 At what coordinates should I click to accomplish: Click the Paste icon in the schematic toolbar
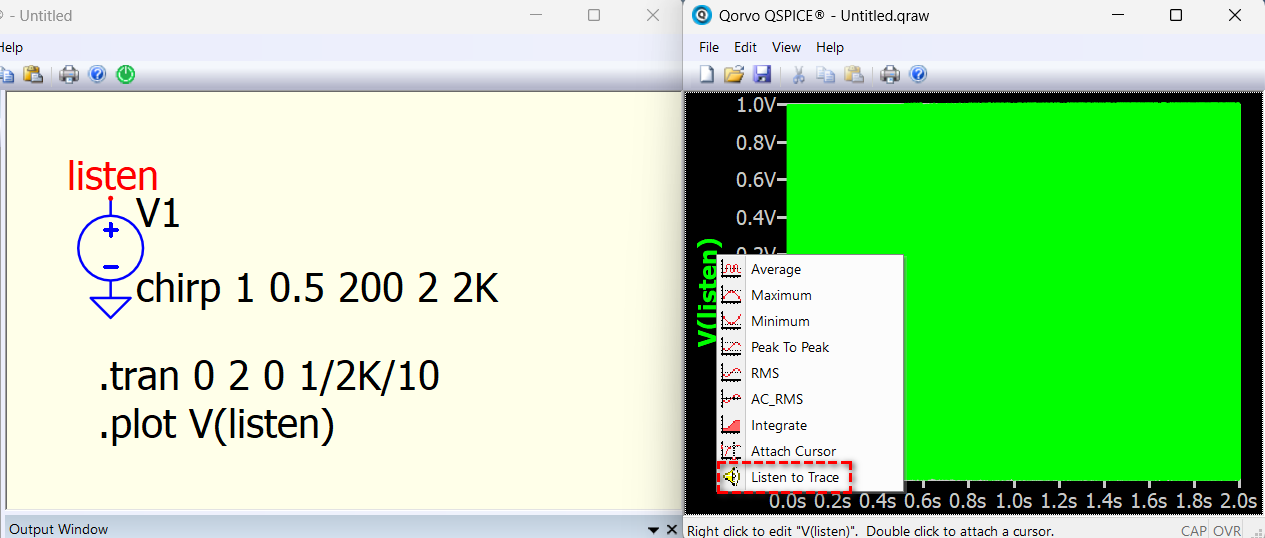(x=33, y=74)
